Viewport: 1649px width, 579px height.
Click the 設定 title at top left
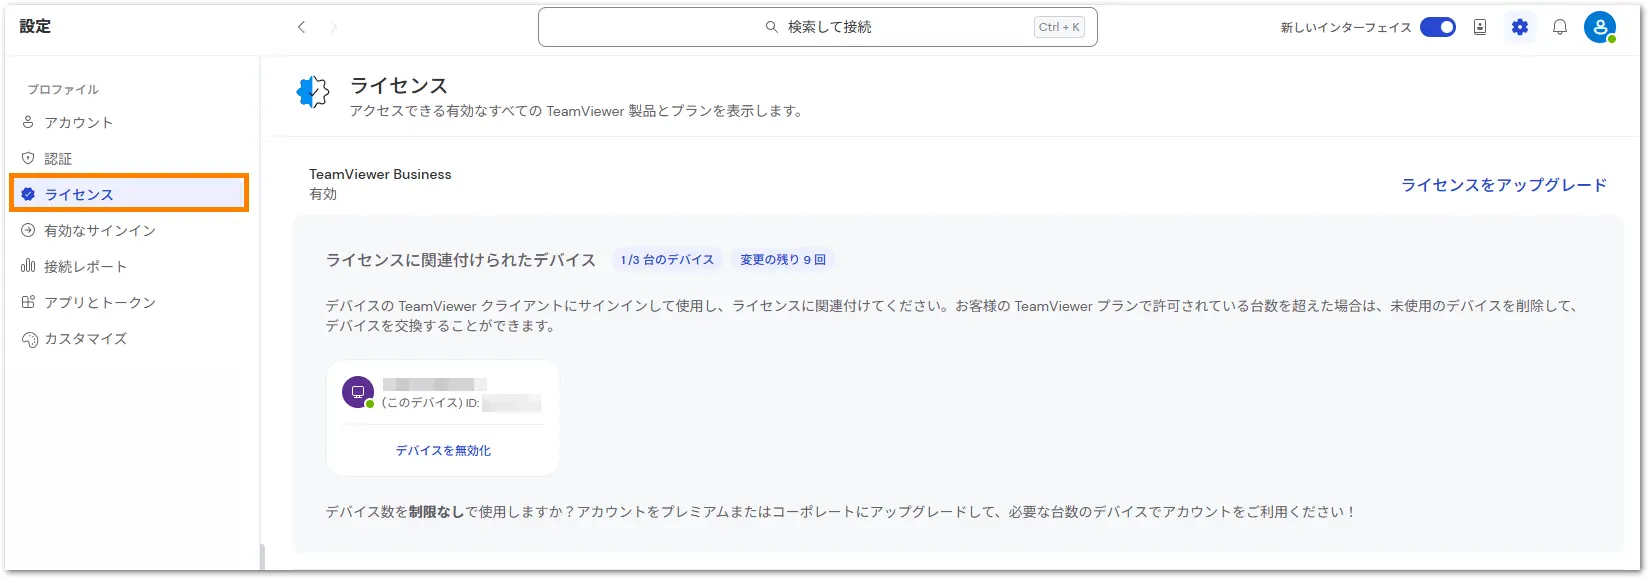click(x=35, y=27)
